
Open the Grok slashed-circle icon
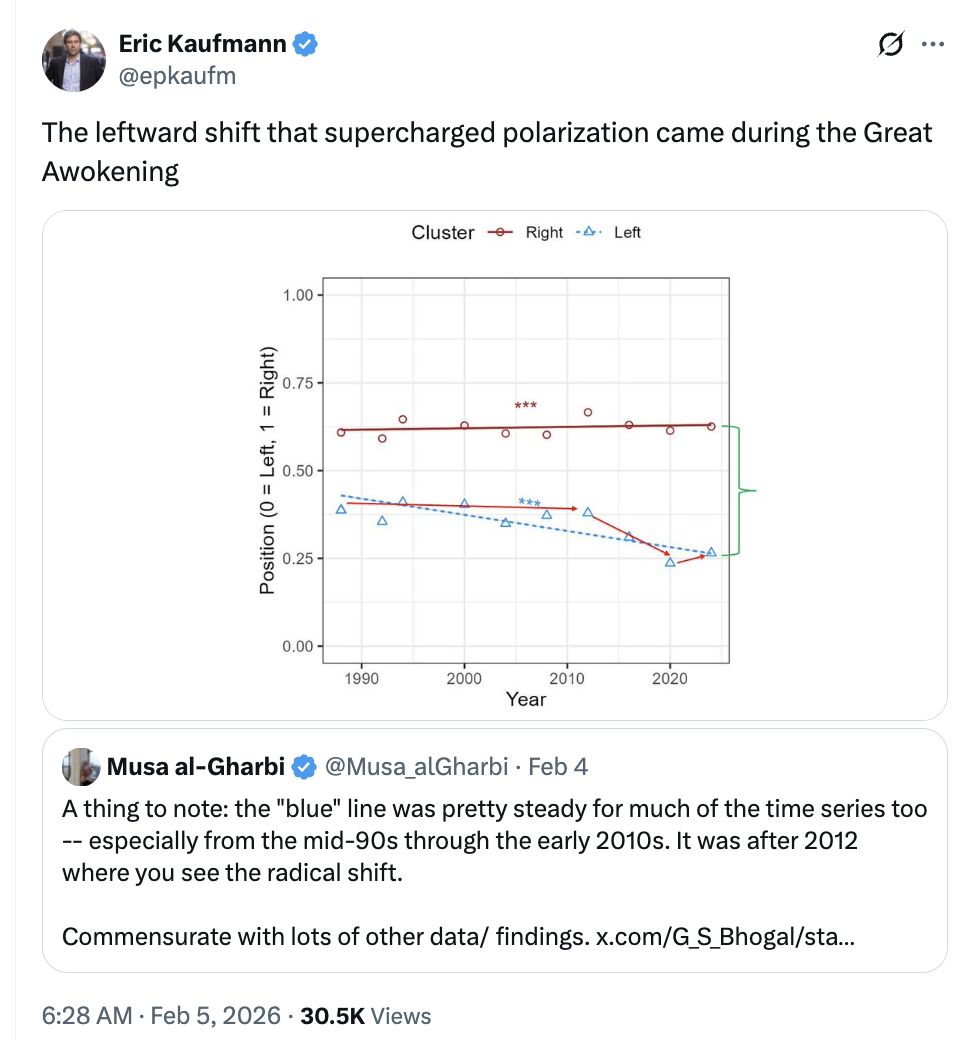coord(890,45)
